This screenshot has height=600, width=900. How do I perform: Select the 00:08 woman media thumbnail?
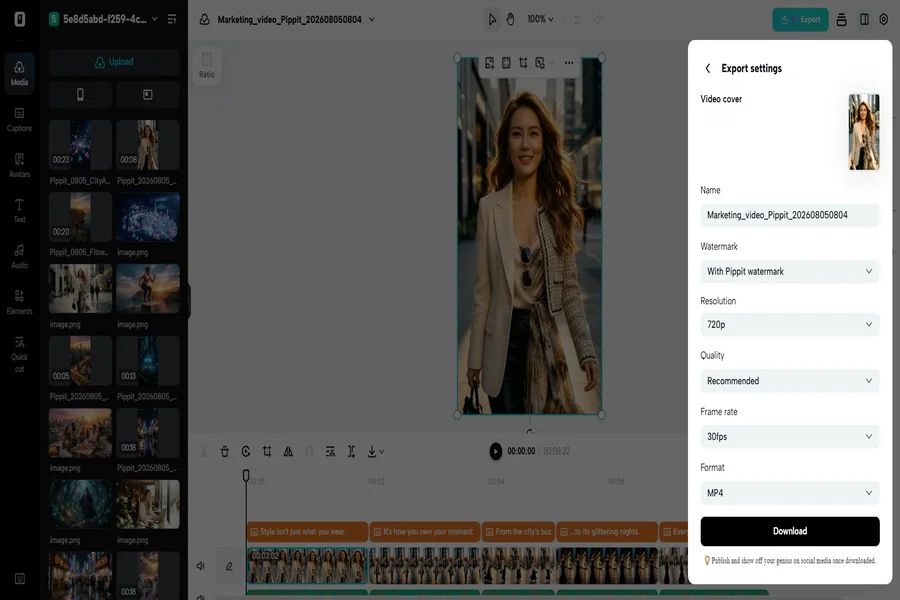click(148, 145)
